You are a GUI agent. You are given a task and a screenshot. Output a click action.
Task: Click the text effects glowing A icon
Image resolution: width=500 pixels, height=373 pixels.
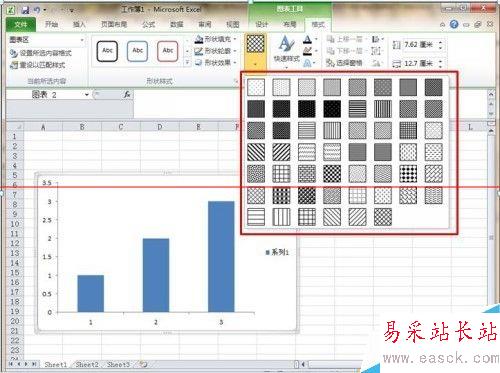click(x=307, y=62)
